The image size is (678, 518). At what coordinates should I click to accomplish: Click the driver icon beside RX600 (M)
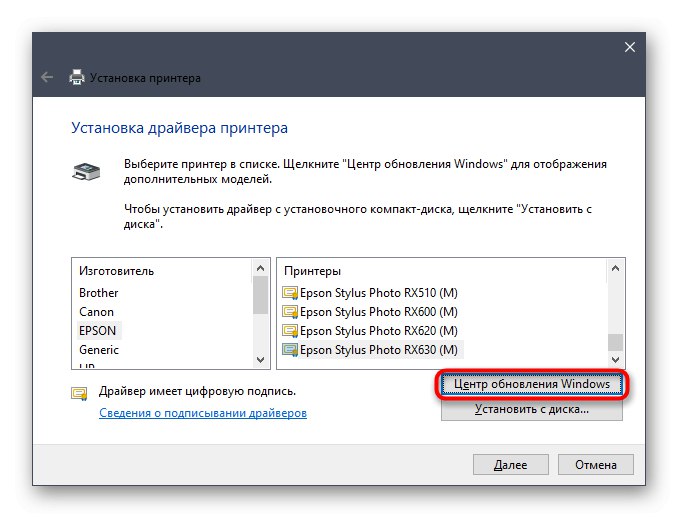(290, 312)
